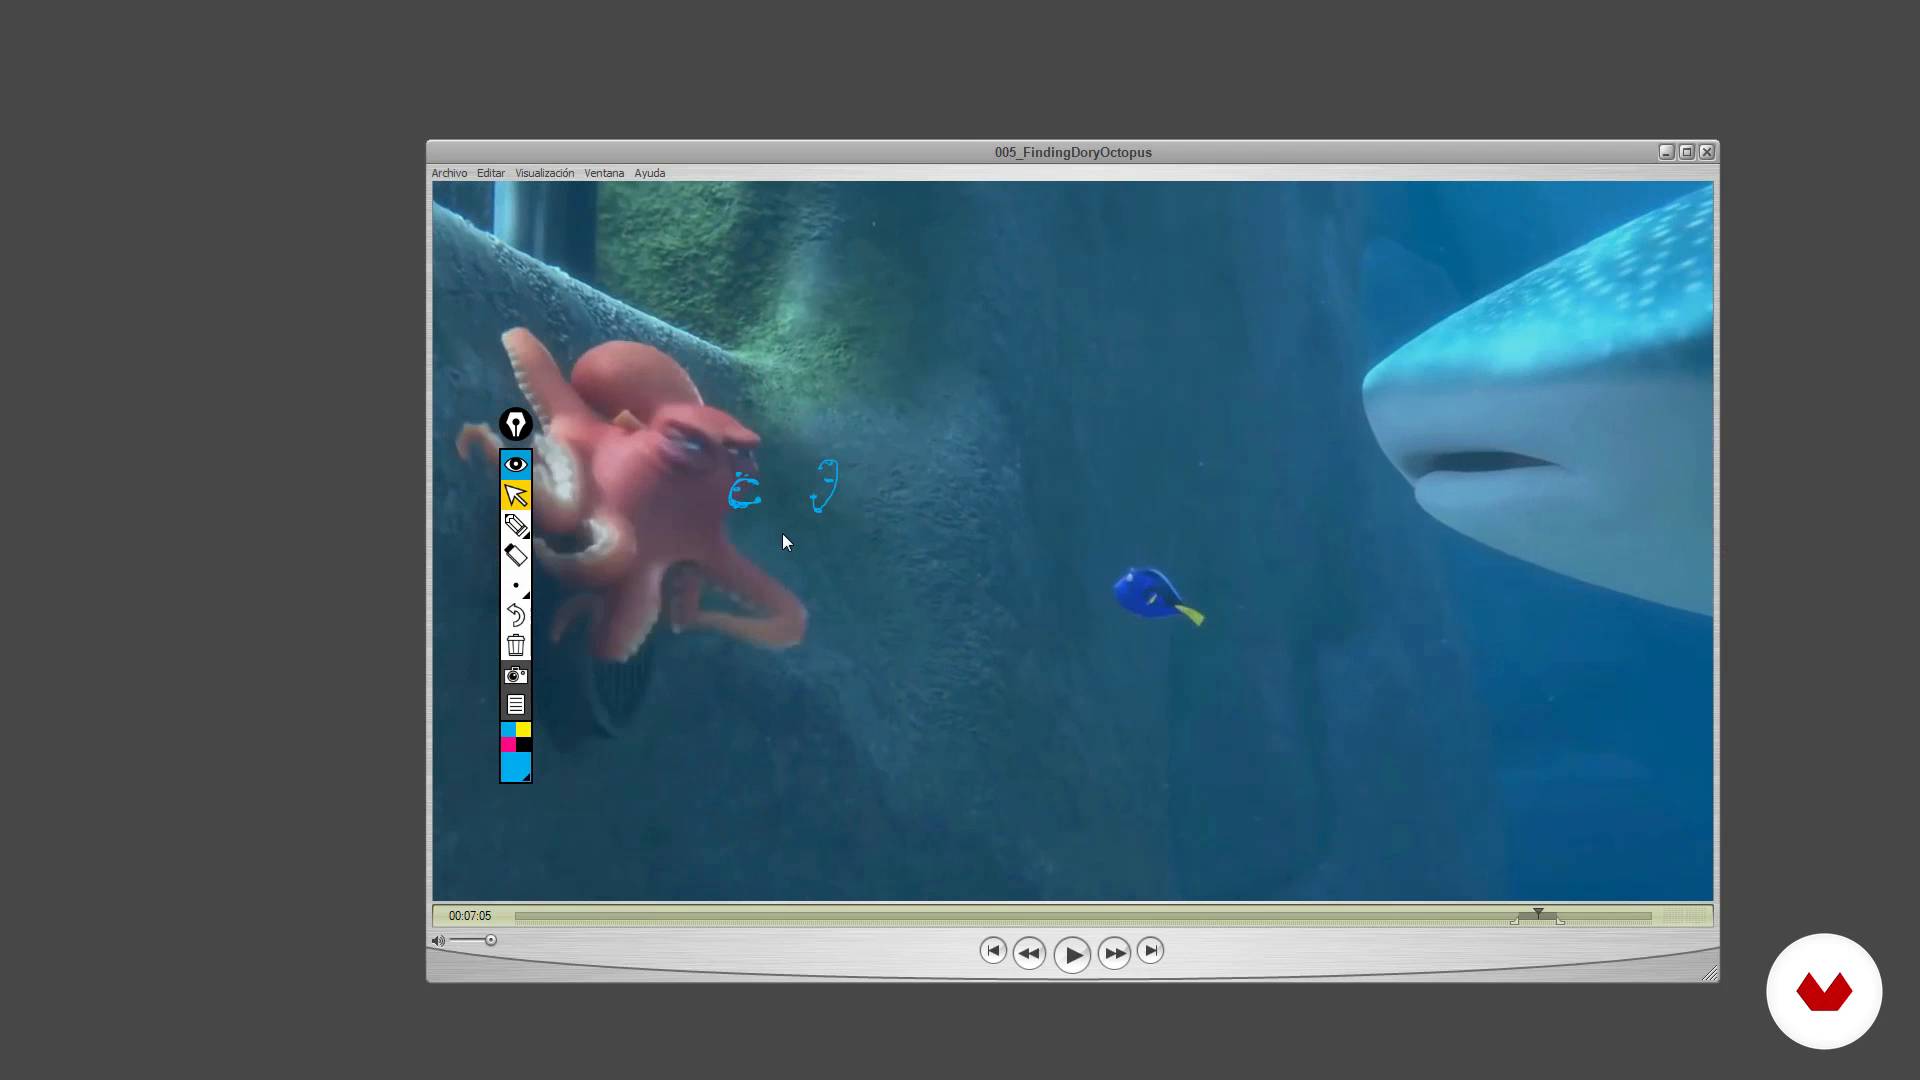Open the current blue color picker
The height and width of the screenshot is (1080, 1920).
516,767
